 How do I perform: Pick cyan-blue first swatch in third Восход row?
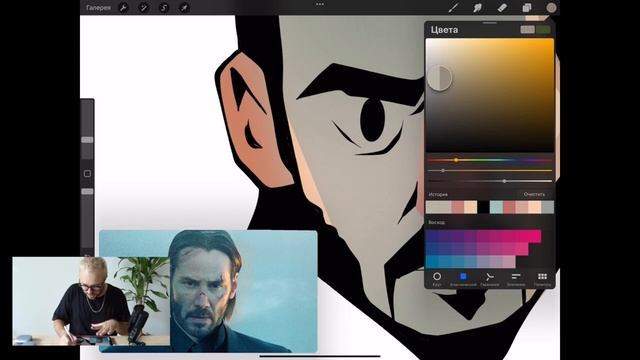(432, 262)
